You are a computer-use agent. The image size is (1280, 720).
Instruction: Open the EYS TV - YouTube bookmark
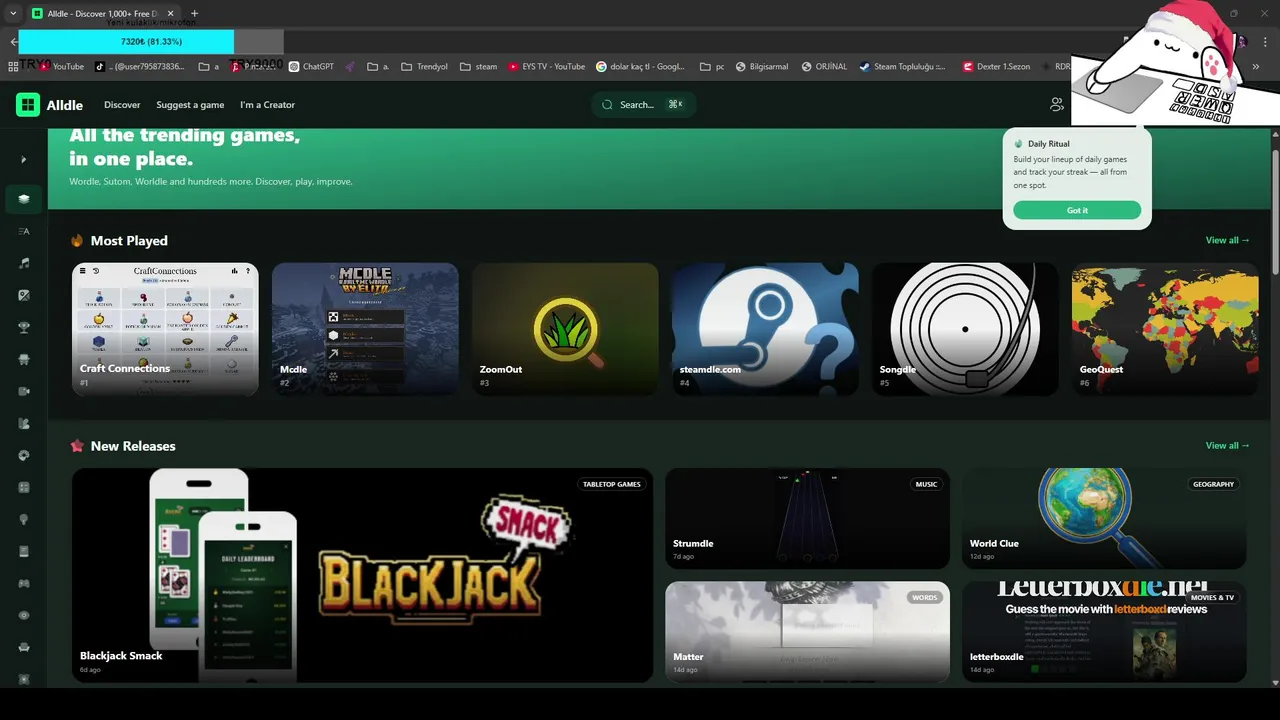click(x=546, y=67)
